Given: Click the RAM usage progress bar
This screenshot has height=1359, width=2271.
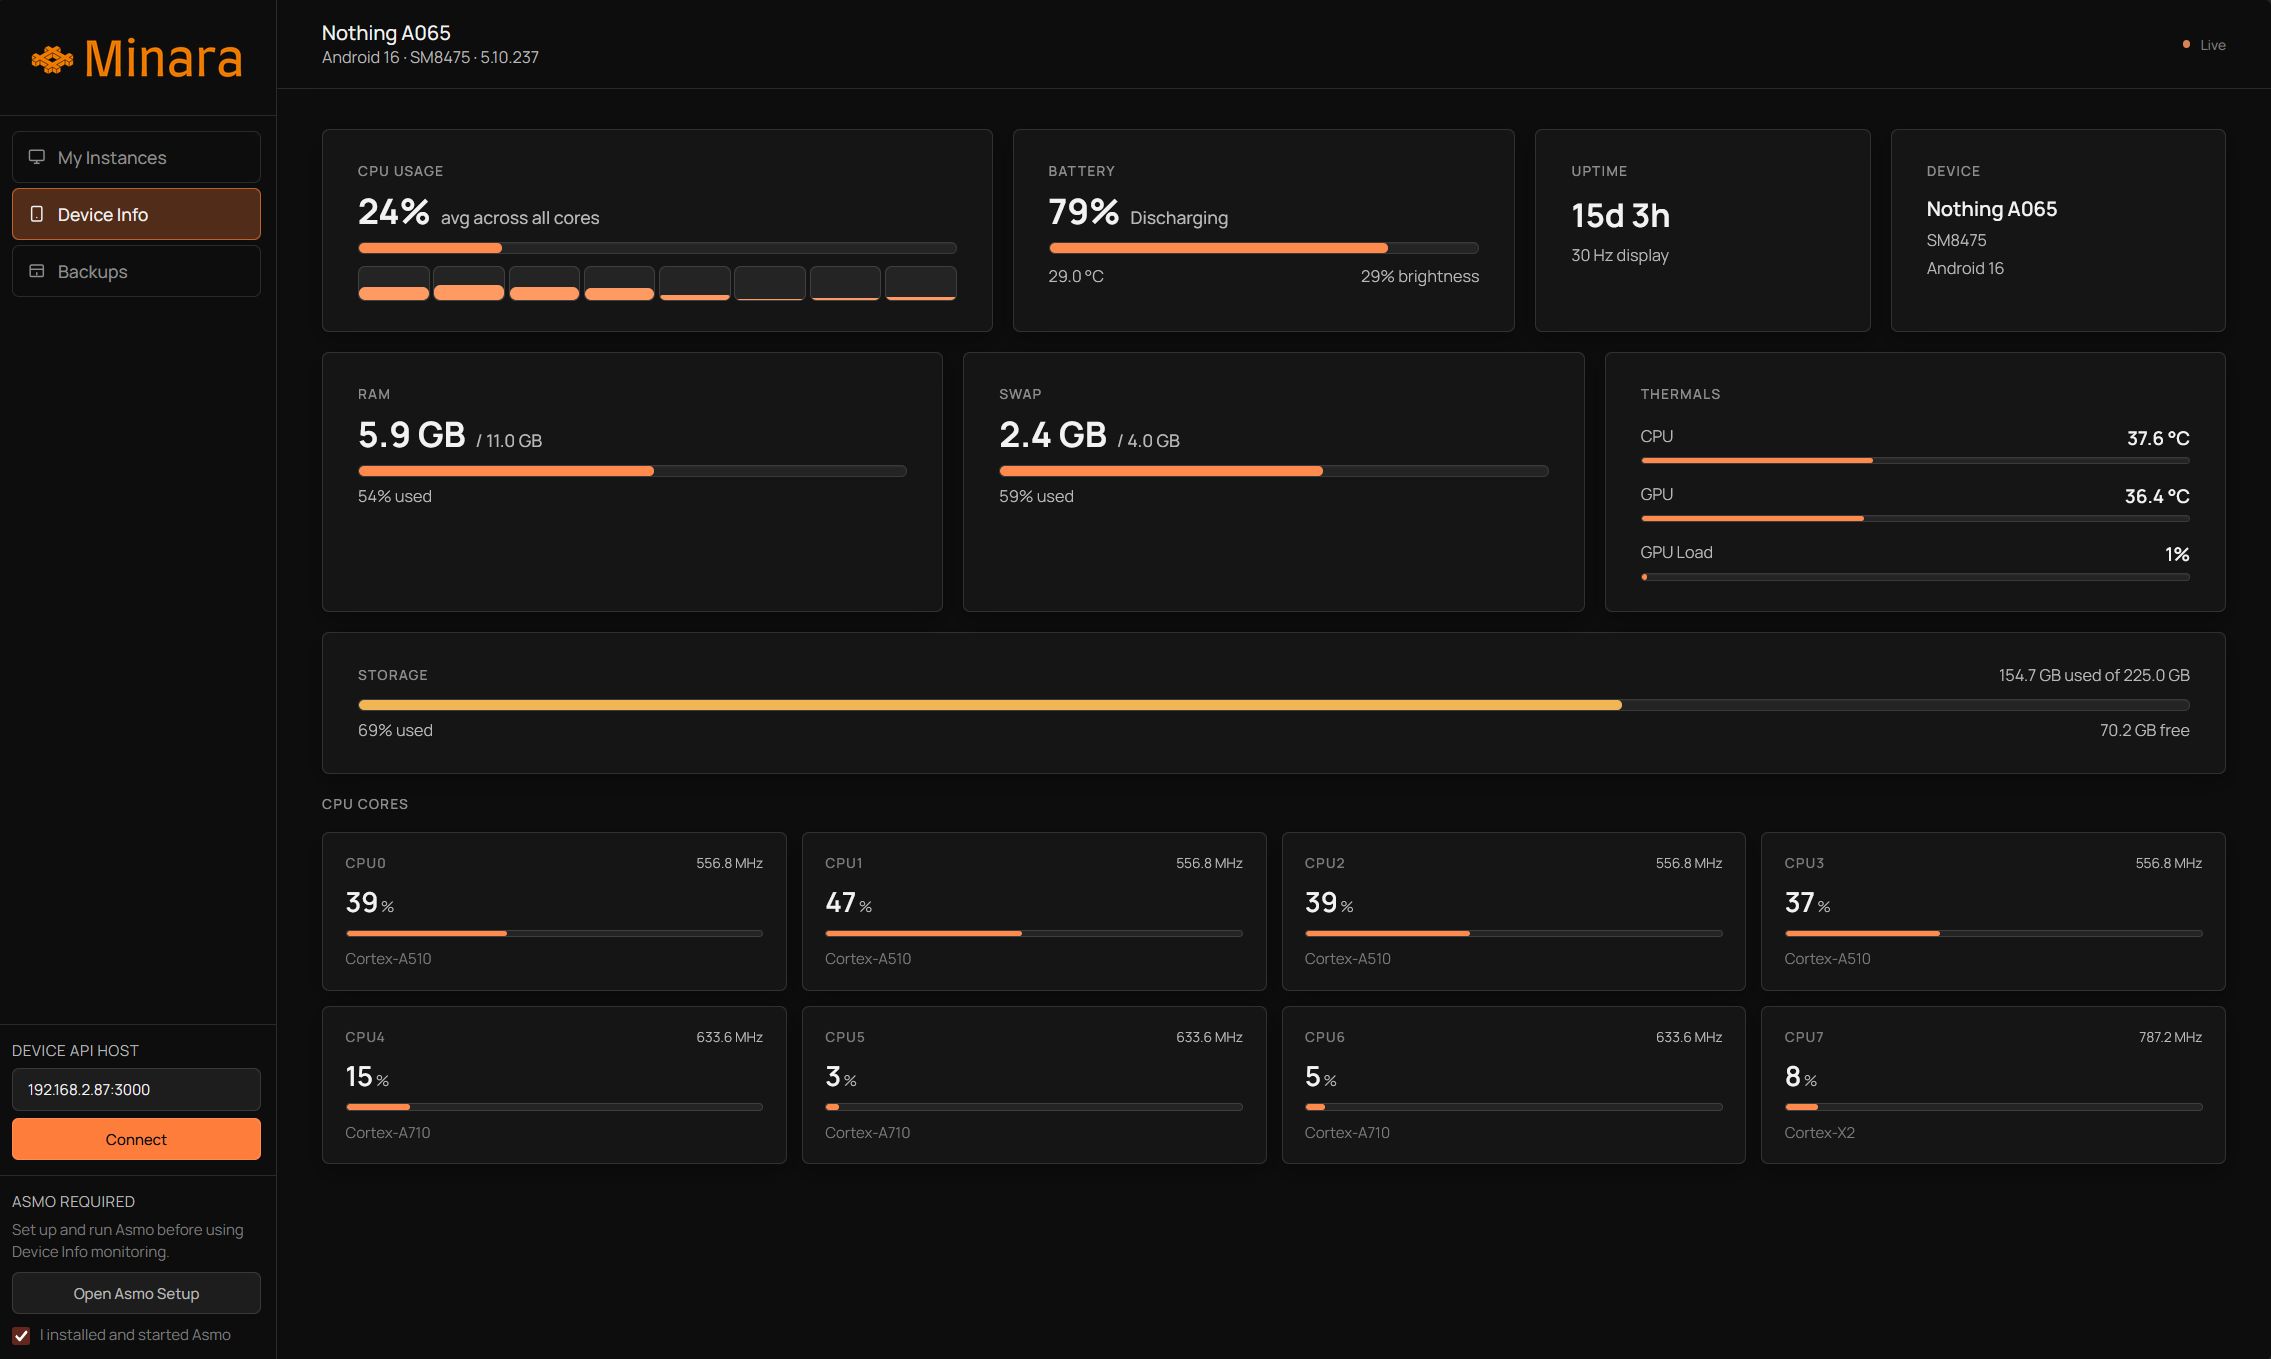Looking at the screenshot, I should point(632,471).
